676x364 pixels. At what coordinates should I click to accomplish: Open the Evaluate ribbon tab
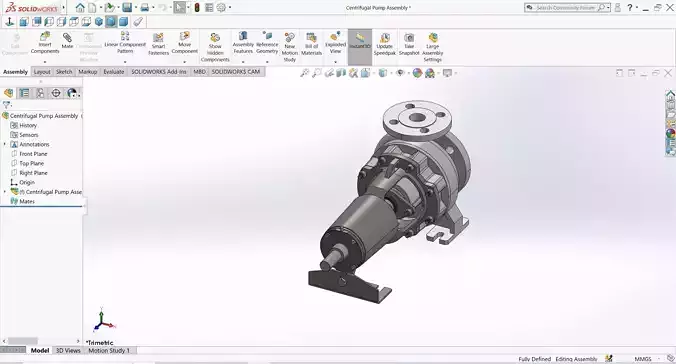114,72
